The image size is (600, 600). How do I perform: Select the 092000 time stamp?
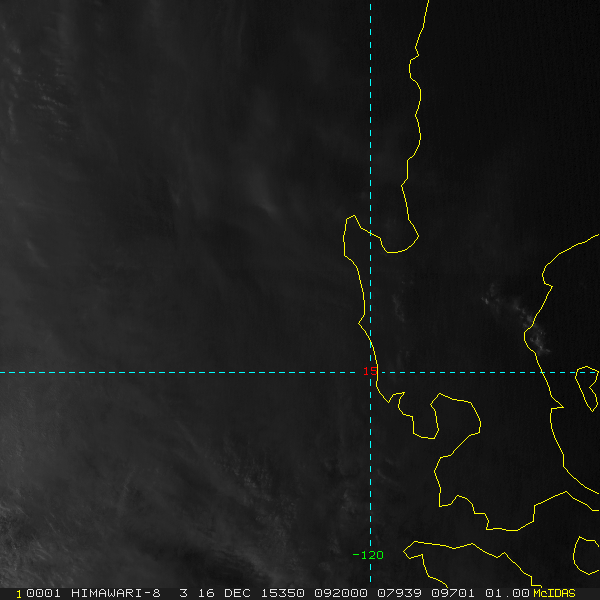coord(341,593)
